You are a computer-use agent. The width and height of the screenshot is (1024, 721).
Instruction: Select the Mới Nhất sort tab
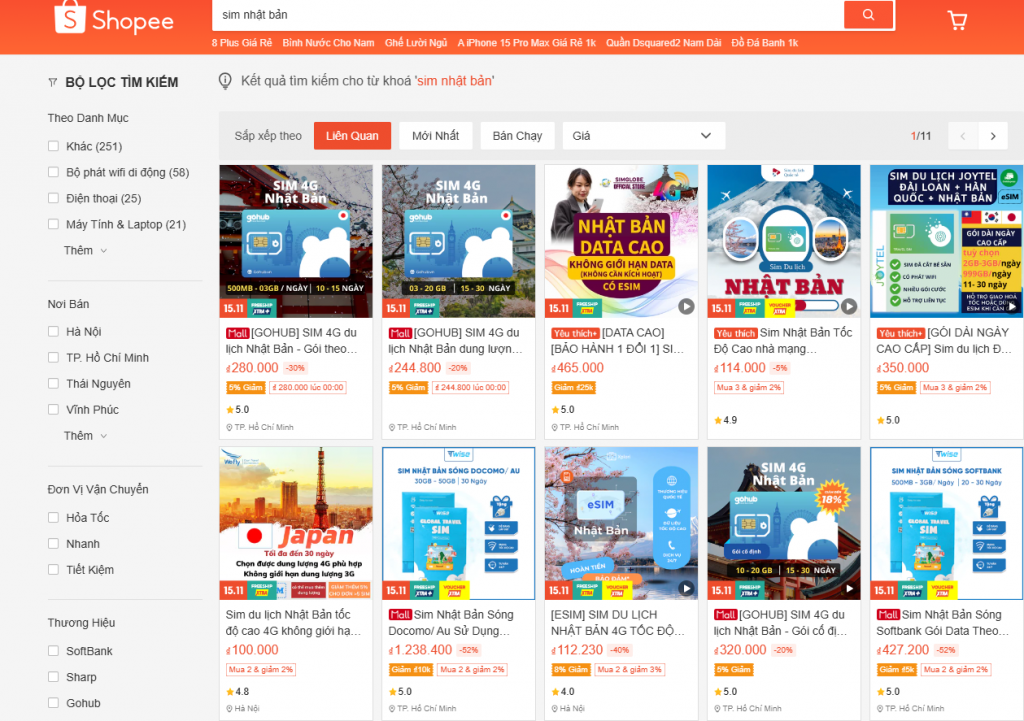click(436, 136)
